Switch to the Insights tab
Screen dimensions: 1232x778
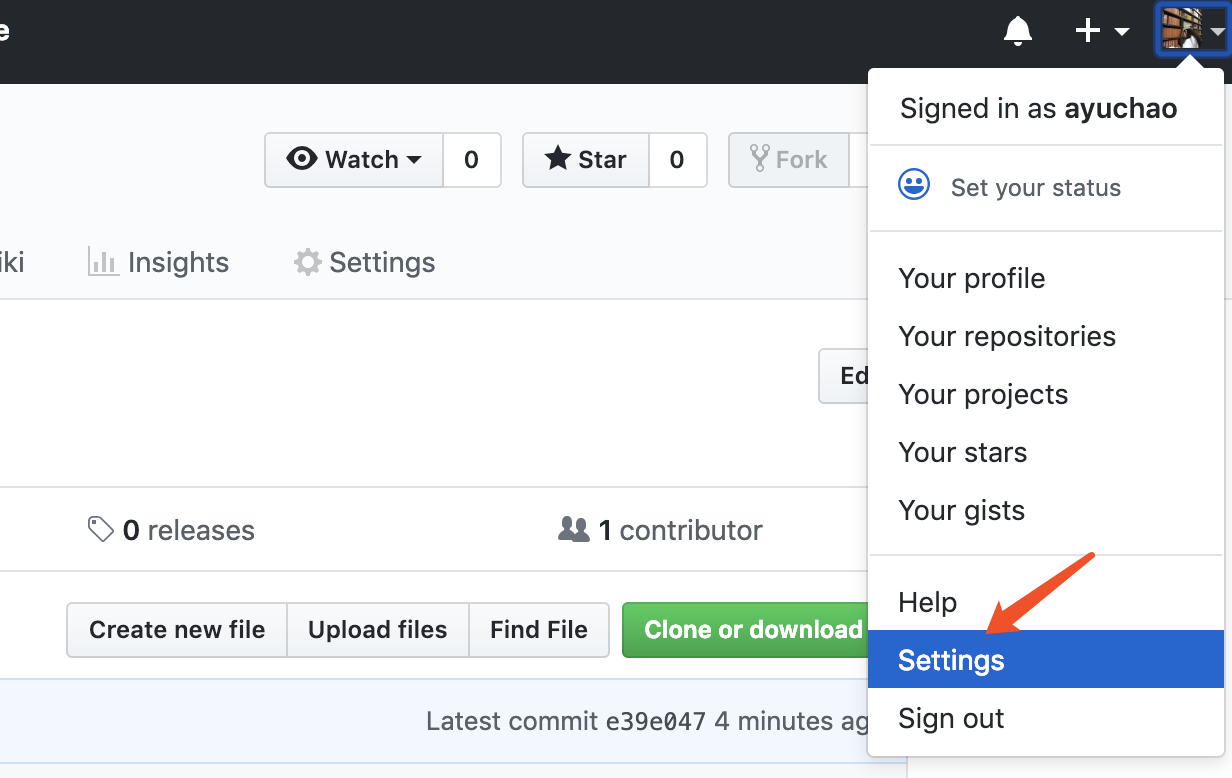coord(159,263)
